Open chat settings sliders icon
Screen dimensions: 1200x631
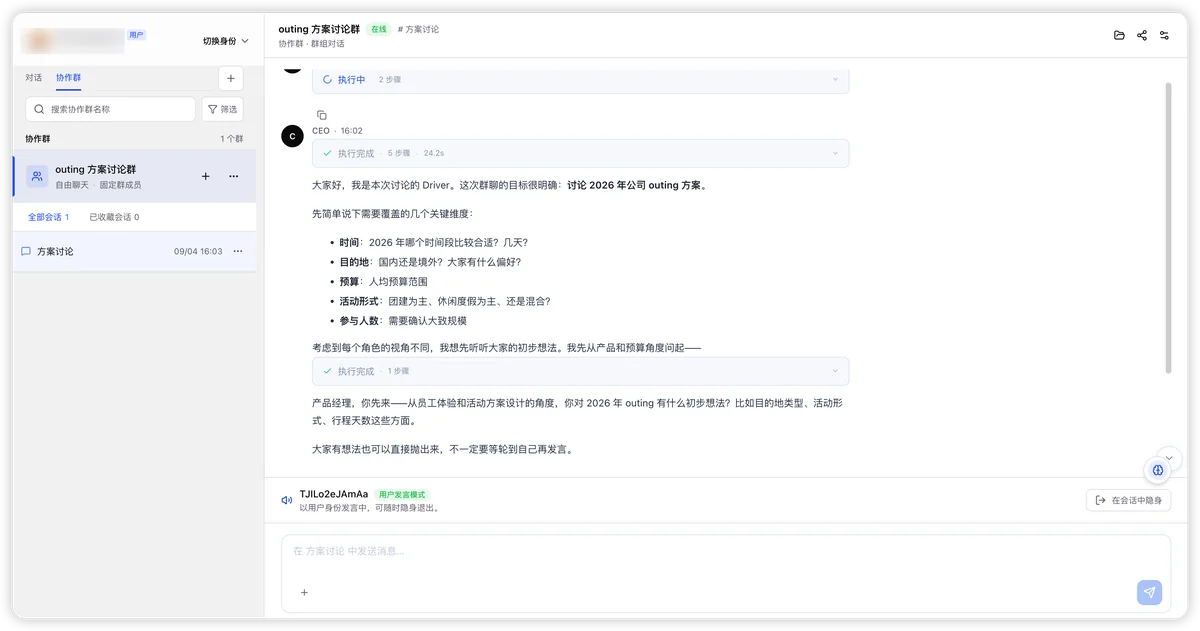[x=1165, y=35]
